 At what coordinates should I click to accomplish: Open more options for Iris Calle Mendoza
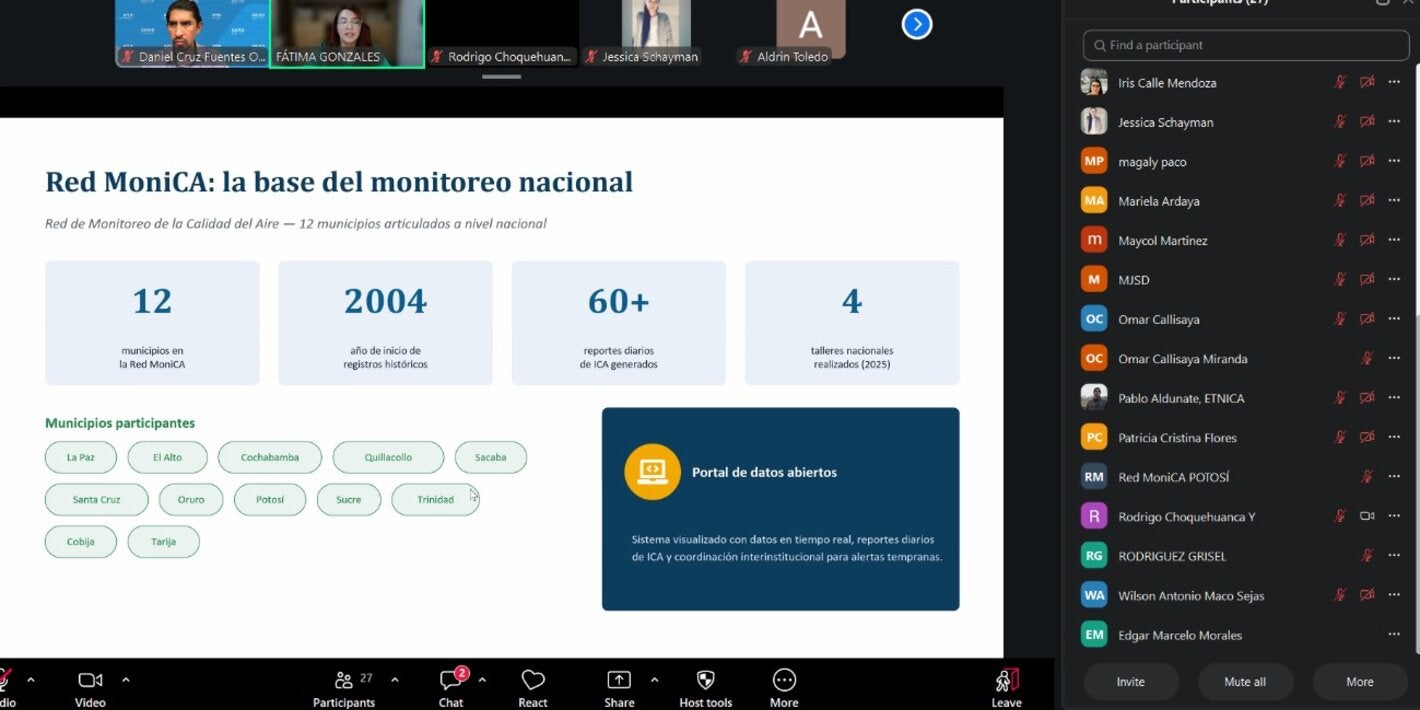click(1394, 83)
